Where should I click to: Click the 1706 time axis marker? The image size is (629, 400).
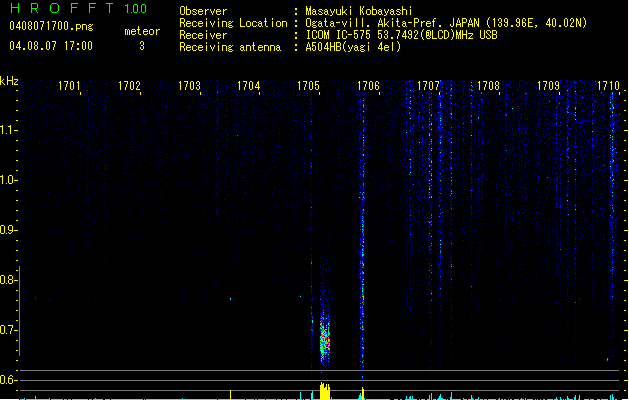coord(368,86)
